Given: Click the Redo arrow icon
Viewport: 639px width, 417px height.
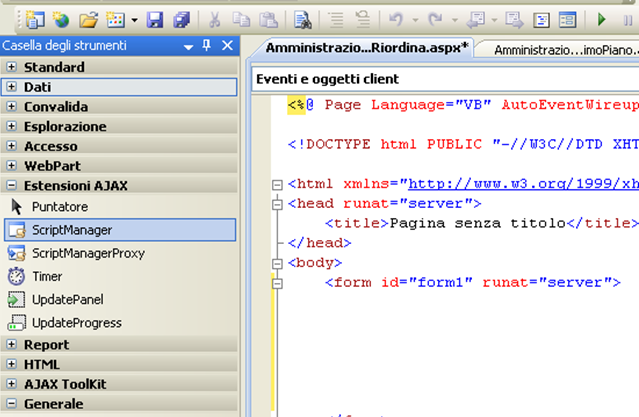Looking at the screenshot, I should pyautogui.click(x=435, y=19).
